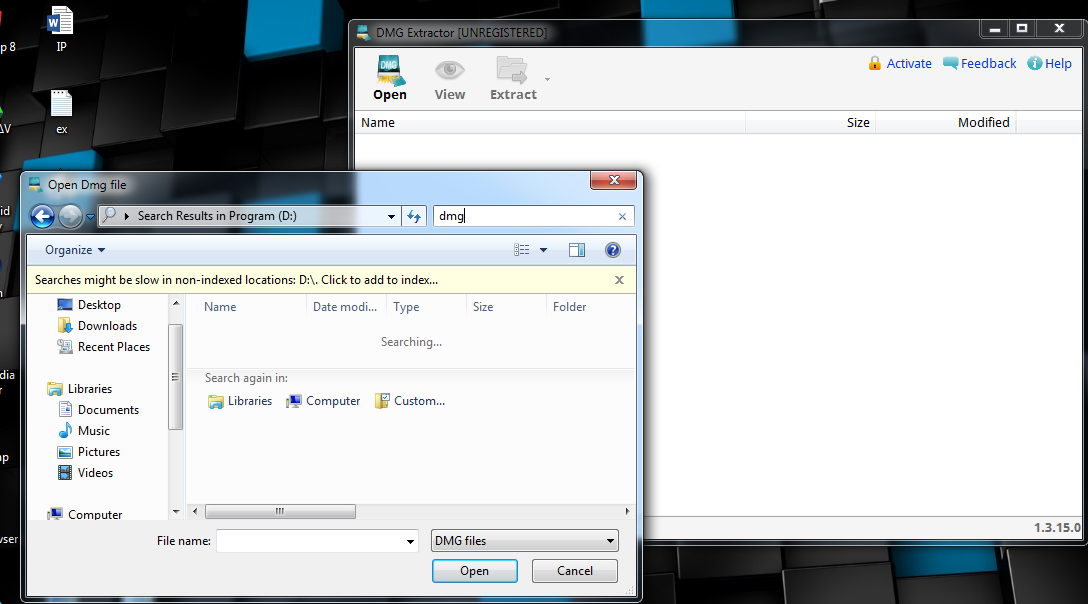Click the Forward navigation arrow in dialog
The height and width of the screenshot is (604, 1088).
tap(70, 217)
